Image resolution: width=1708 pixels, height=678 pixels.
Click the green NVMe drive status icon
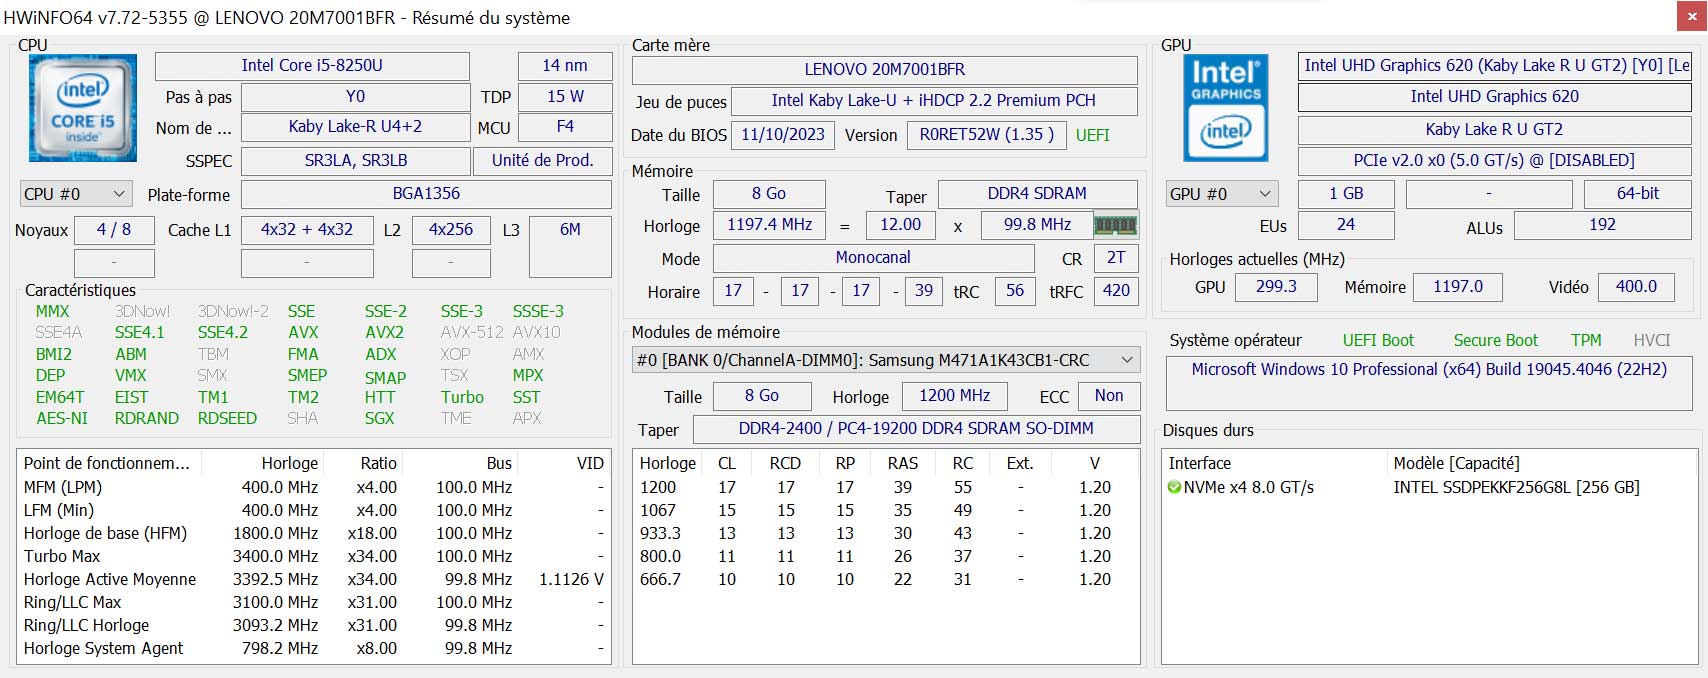tap(1174, 488)
